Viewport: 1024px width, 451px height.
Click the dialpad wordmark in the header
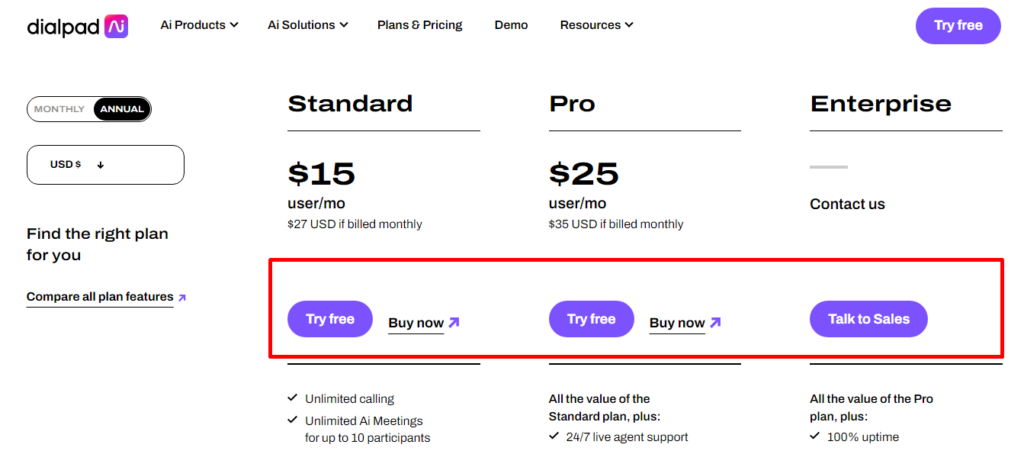pyautogui.click(x=63, y=26)
